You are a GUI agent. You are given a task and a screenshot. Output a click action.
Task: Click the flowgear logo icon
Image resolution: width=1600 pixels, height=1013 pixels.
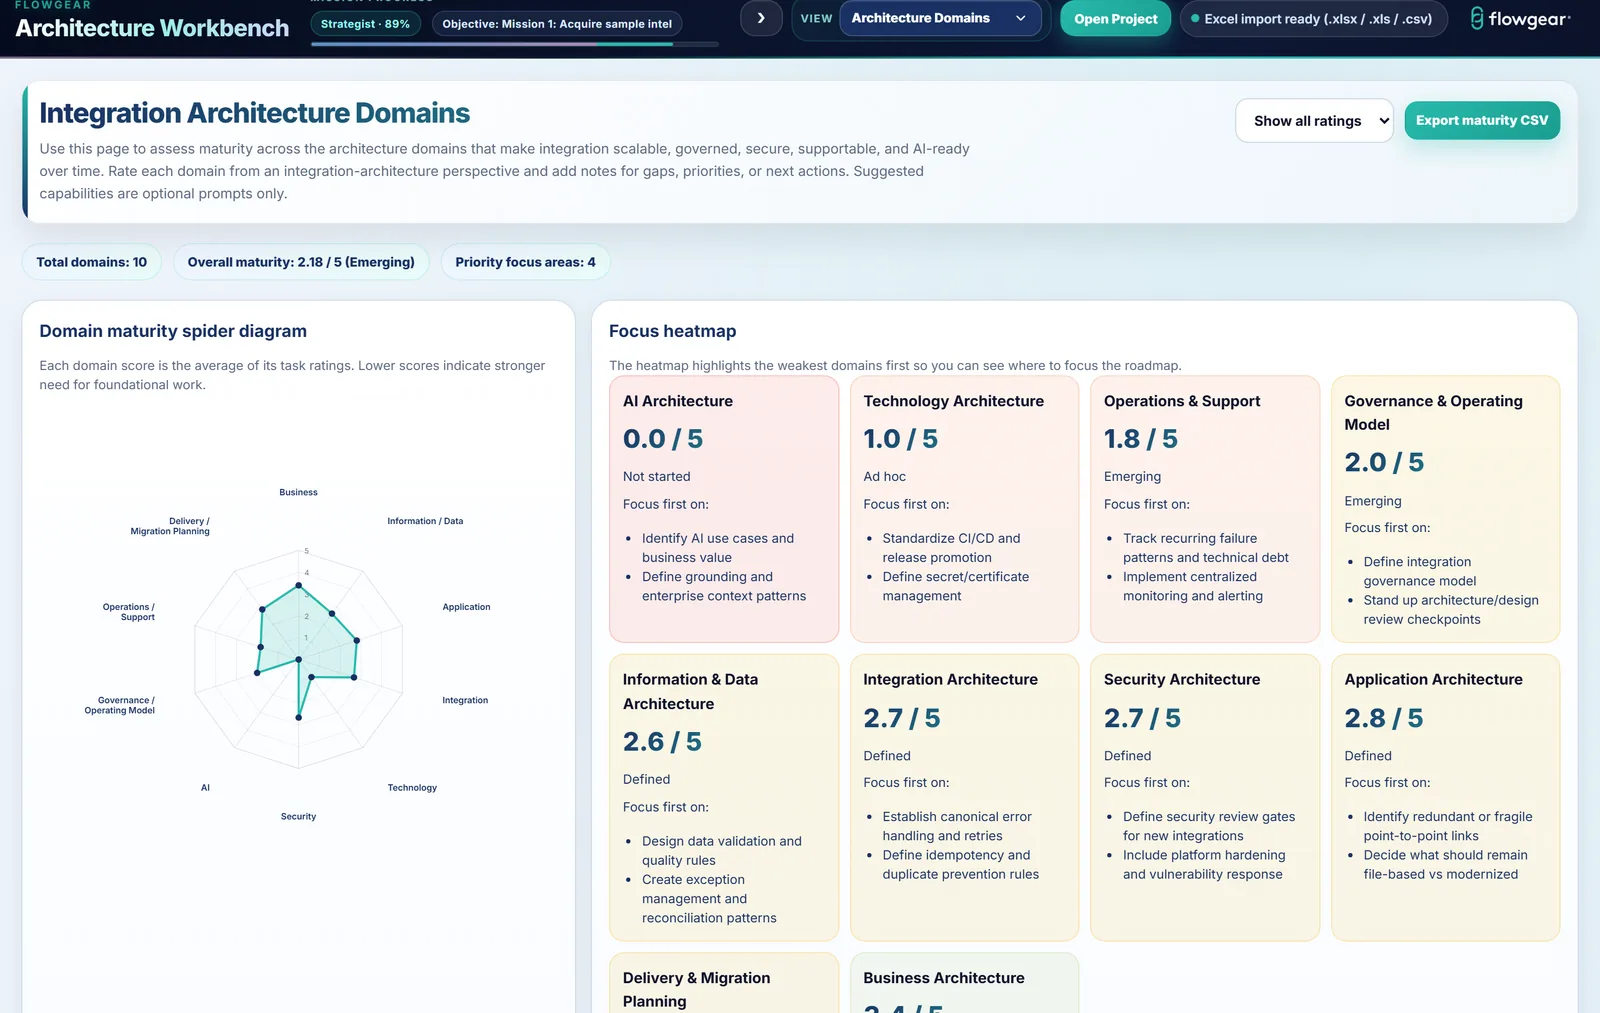click(1476, 18)
